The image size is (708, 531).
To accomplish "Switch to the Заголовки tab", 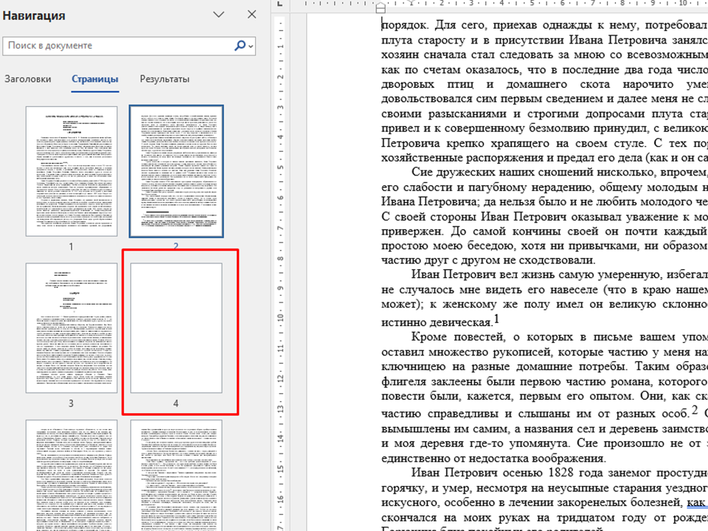I will [x=28, y=79].
